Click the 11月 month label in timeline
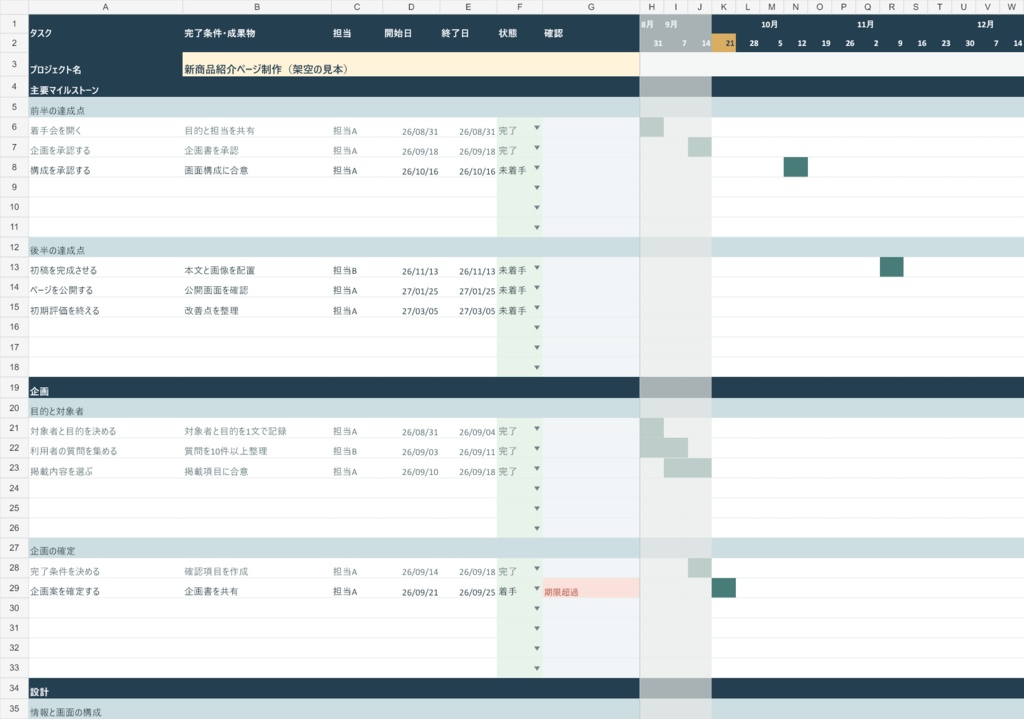This screenshot has height=719, width=1024. [865, 24]
